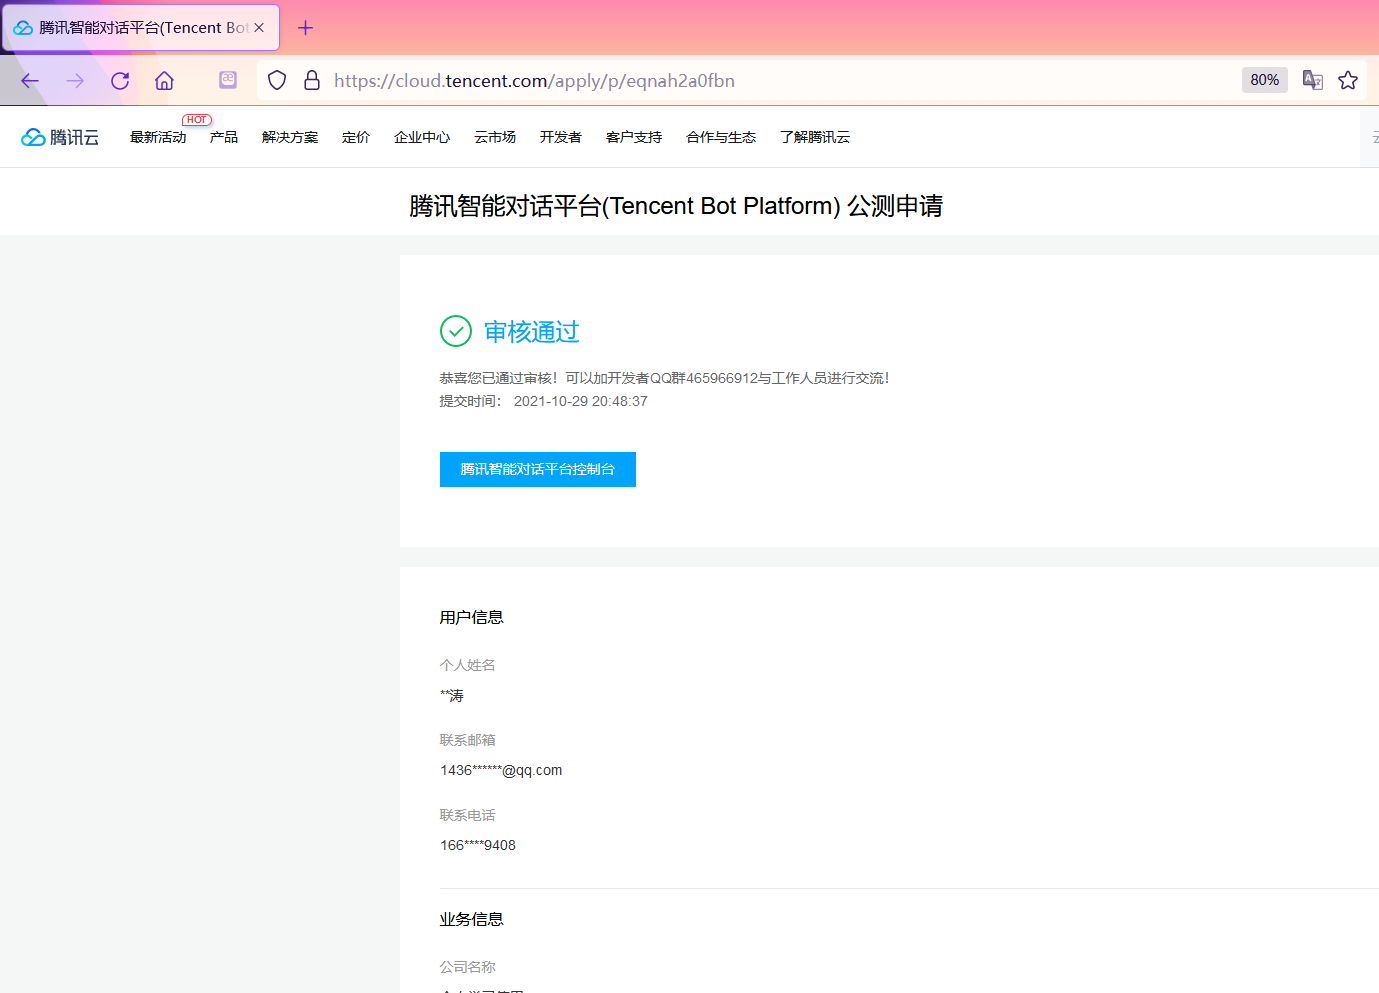View site security lock information

pos(312,80)
